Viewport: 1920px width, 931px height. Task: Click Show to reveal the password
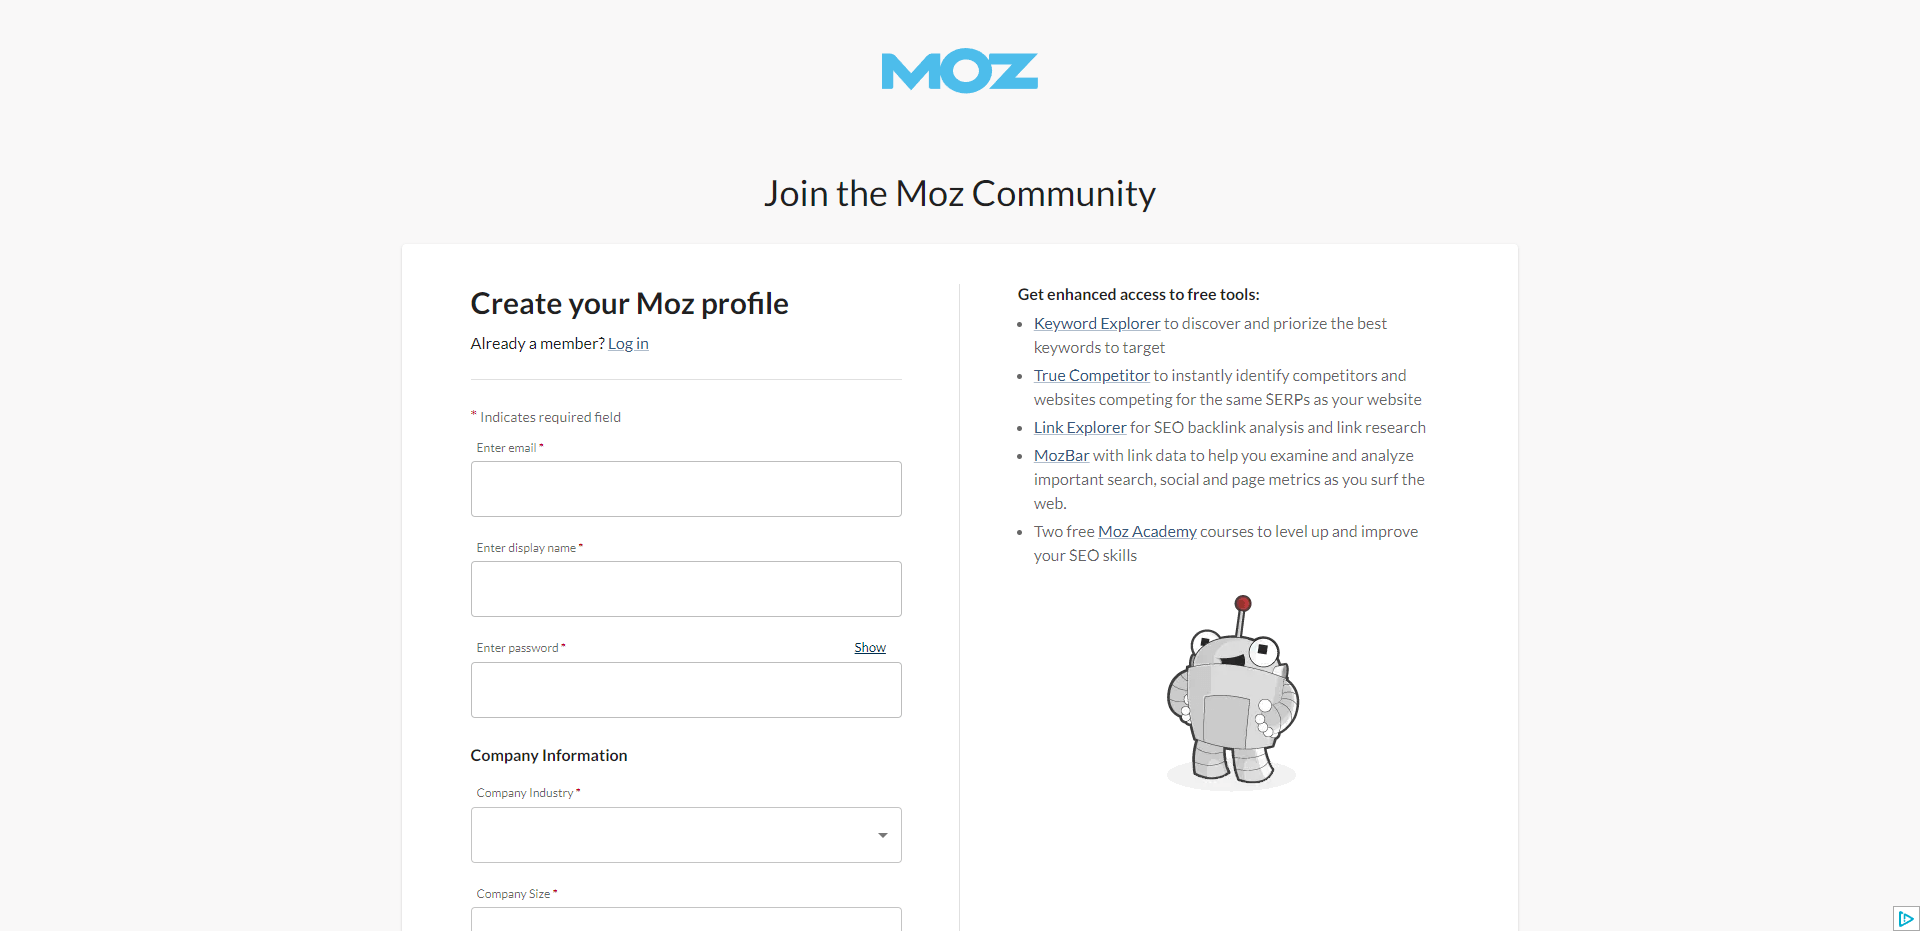pyautogui.click(x=868, y=647)
